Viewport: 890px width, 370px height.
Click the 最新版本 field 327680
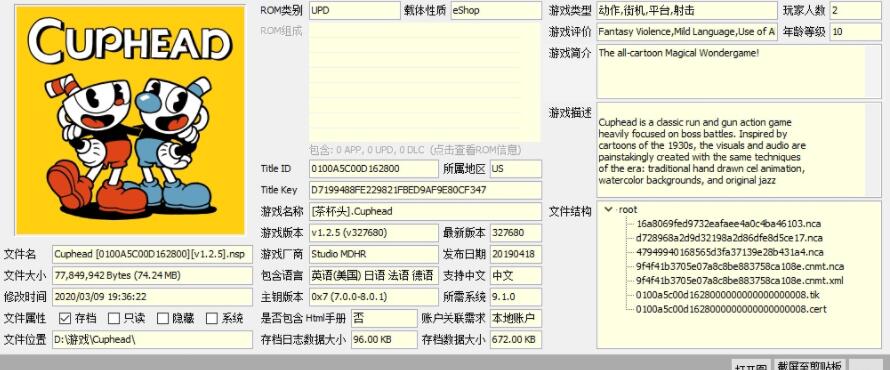516,233
